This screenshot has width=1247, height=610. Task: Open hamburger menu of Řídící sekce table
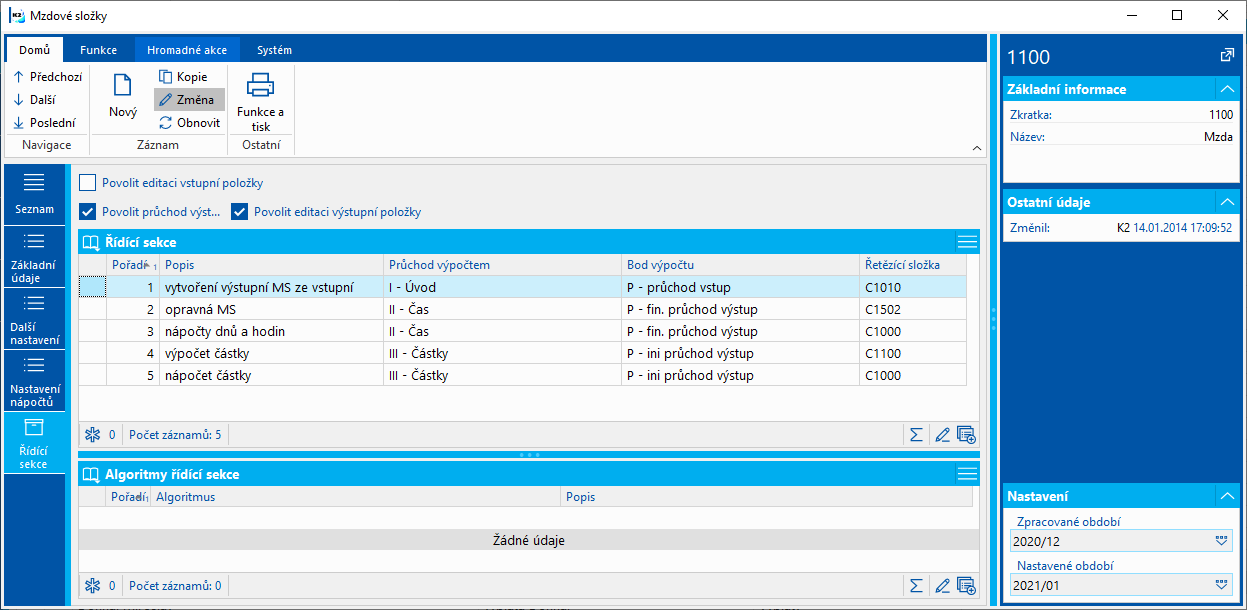(966, 242)
